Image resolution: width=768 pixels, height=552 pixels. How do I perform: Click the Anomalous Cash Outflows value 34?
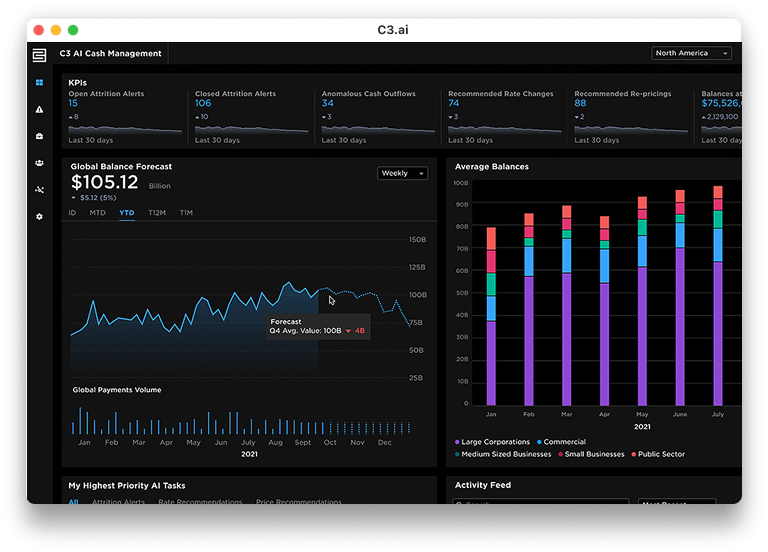click(x=327, y=103)
